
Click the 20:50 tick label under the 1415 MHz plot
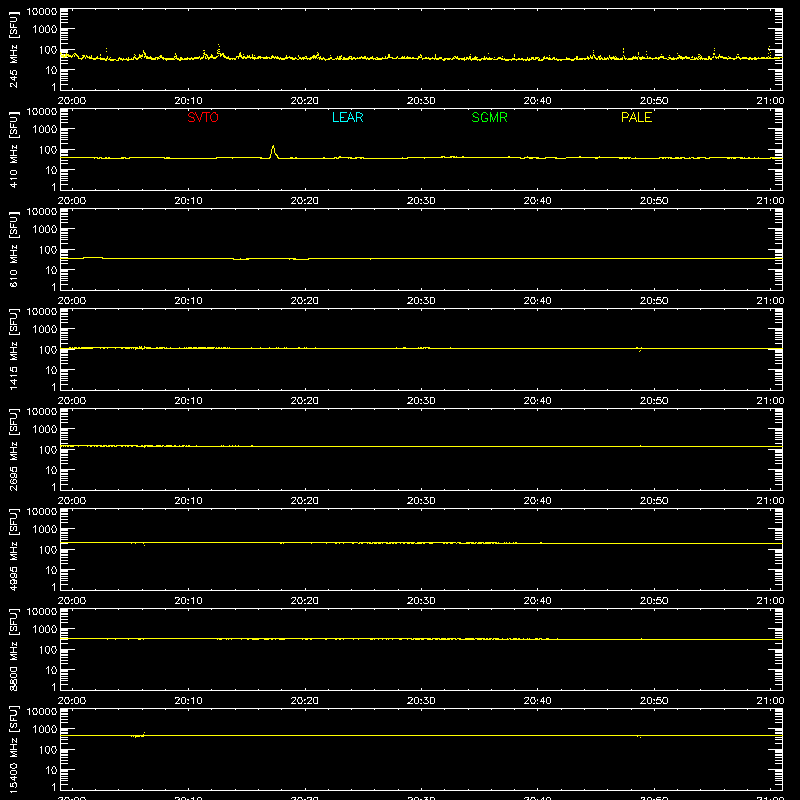coord(654,401)
